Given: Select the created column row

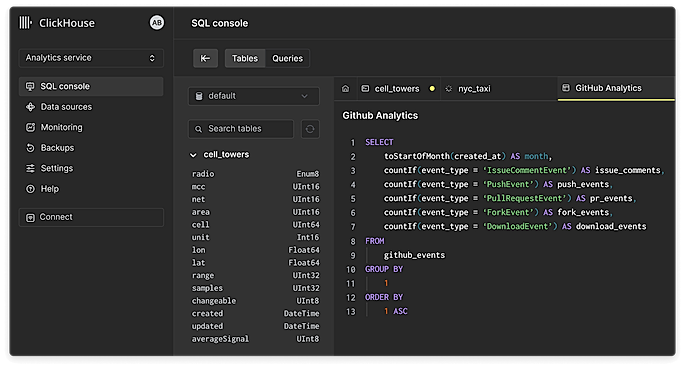Looking at the screenshot, I should click(256, 313).
